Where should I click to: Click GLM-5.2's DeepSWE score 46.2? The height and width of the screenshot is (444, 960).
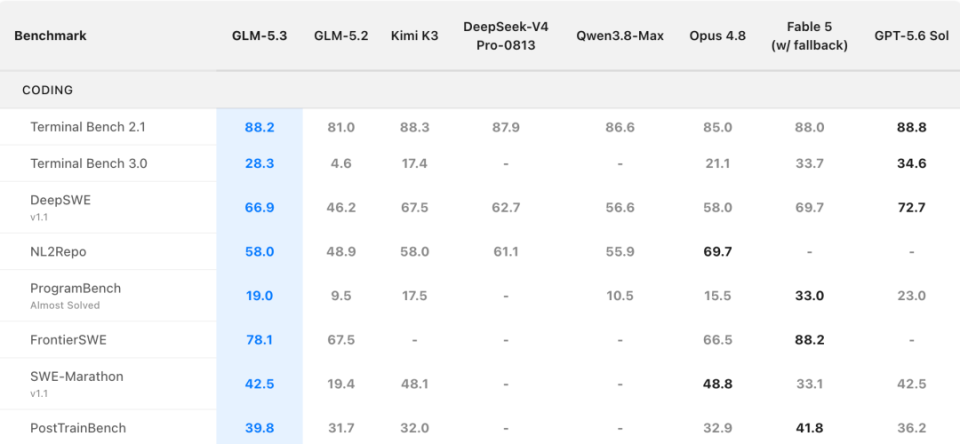pyautogui.click(x=341, y=208)
